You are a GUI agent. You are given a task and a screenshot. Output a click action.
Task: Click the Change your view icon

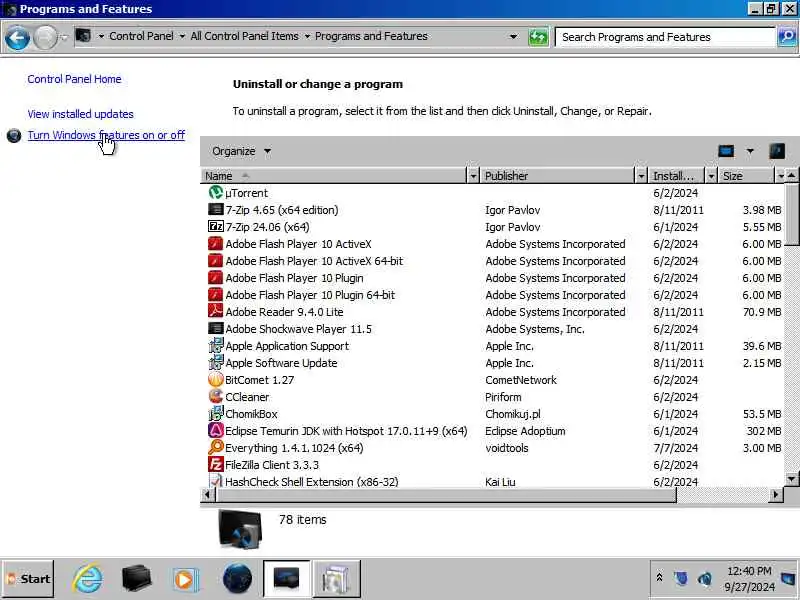726,151
